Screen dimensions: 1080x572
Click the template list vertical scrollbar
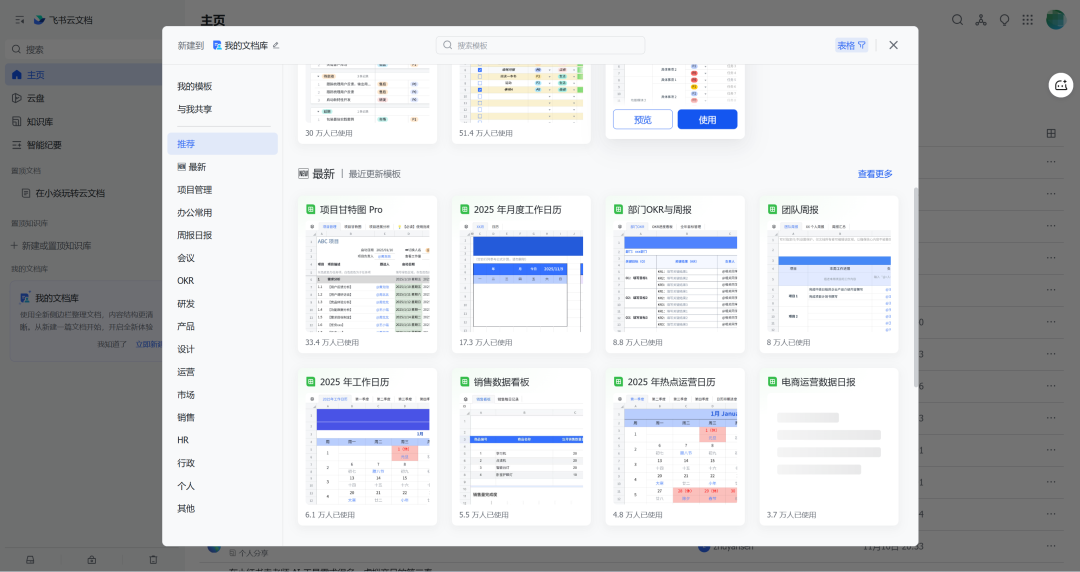pyautogui.click(x=915, y=287)
